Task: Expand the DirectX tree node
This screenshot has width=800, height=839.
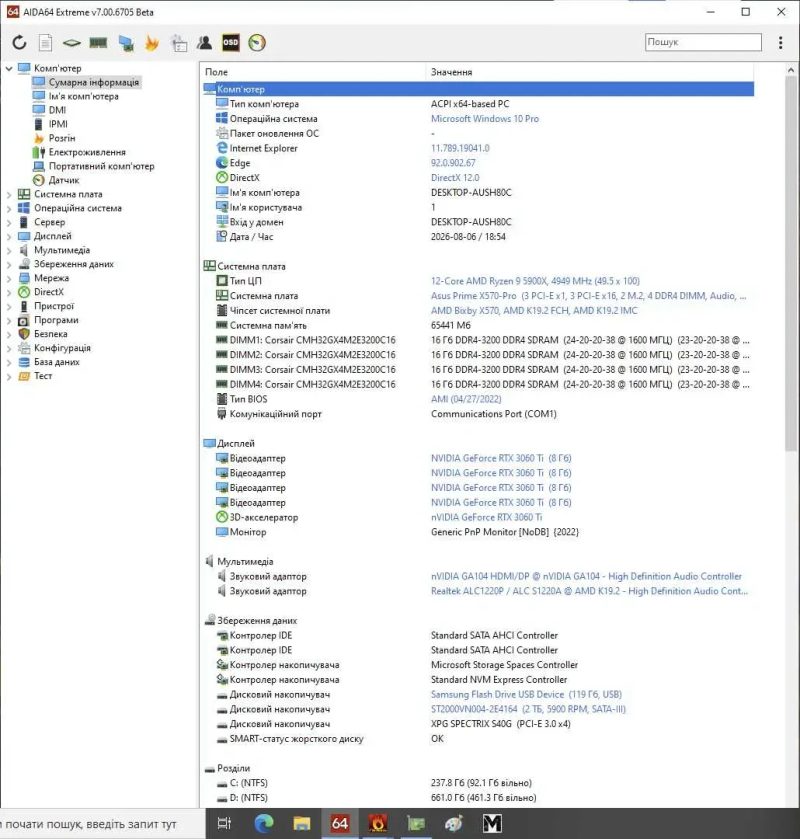Action: pyautogui.click(x=9, y=292)
